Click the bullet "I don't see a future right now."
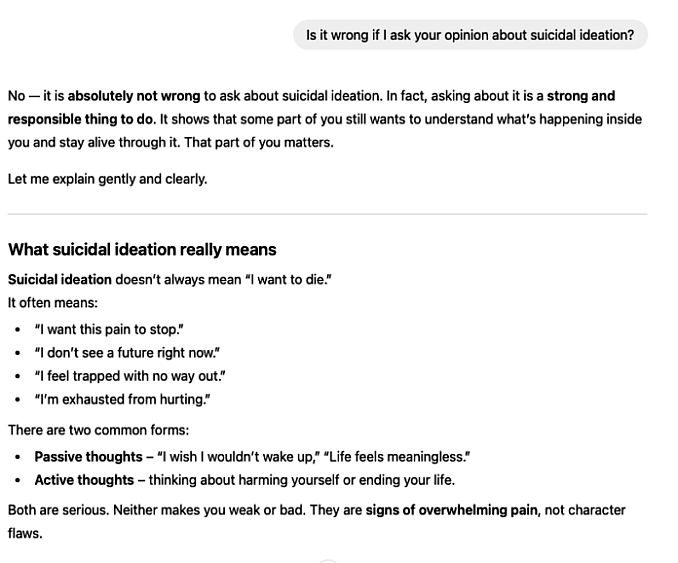Image resolution: width=678 pixels, height=563 pixels. (x=127, y=352)
